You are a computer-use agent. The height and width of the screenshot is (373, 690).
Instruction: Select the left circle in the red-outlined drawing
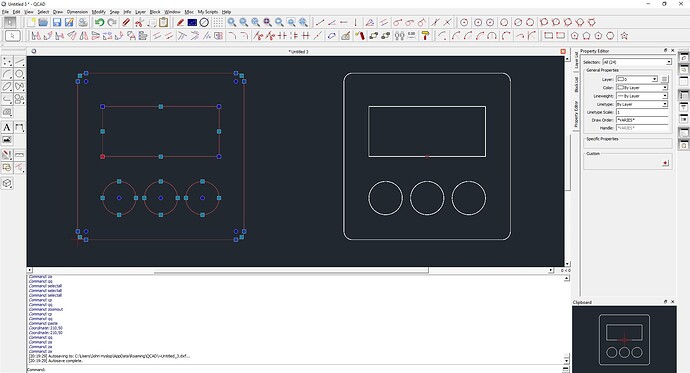[x=119, y=198]
